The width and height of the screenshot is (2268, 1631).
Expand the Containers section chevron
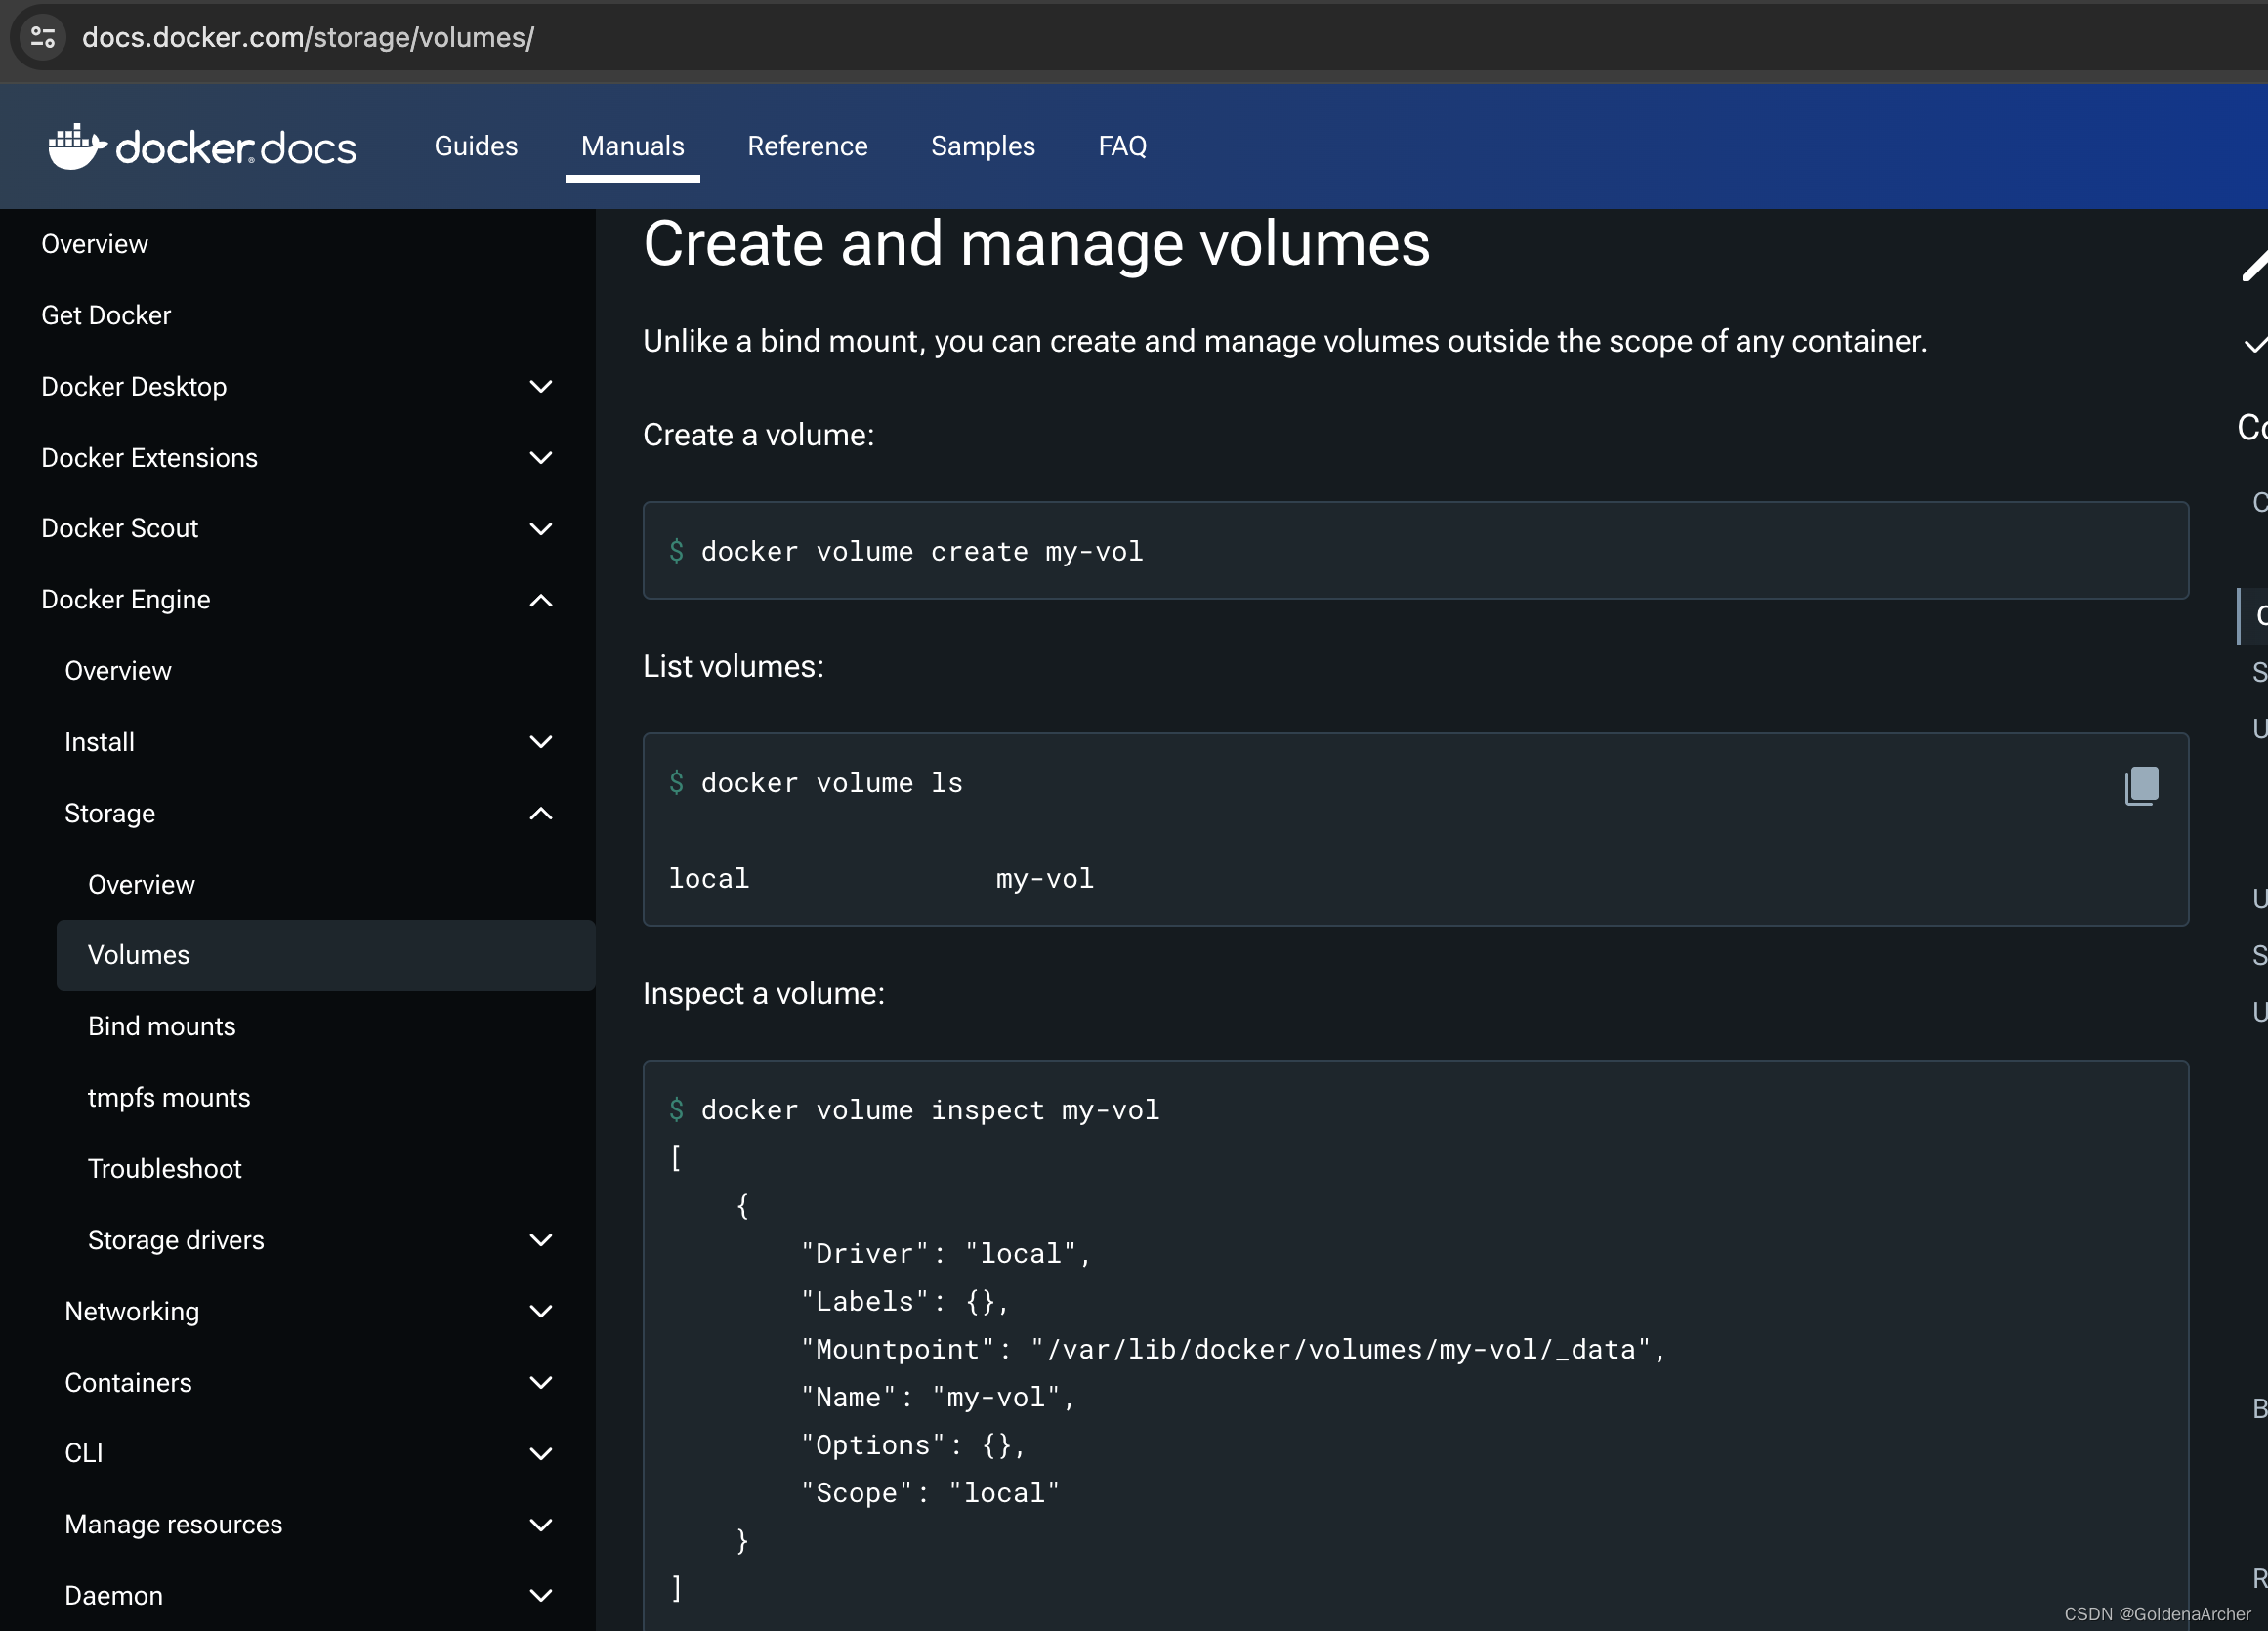[x=541, y=1382]
